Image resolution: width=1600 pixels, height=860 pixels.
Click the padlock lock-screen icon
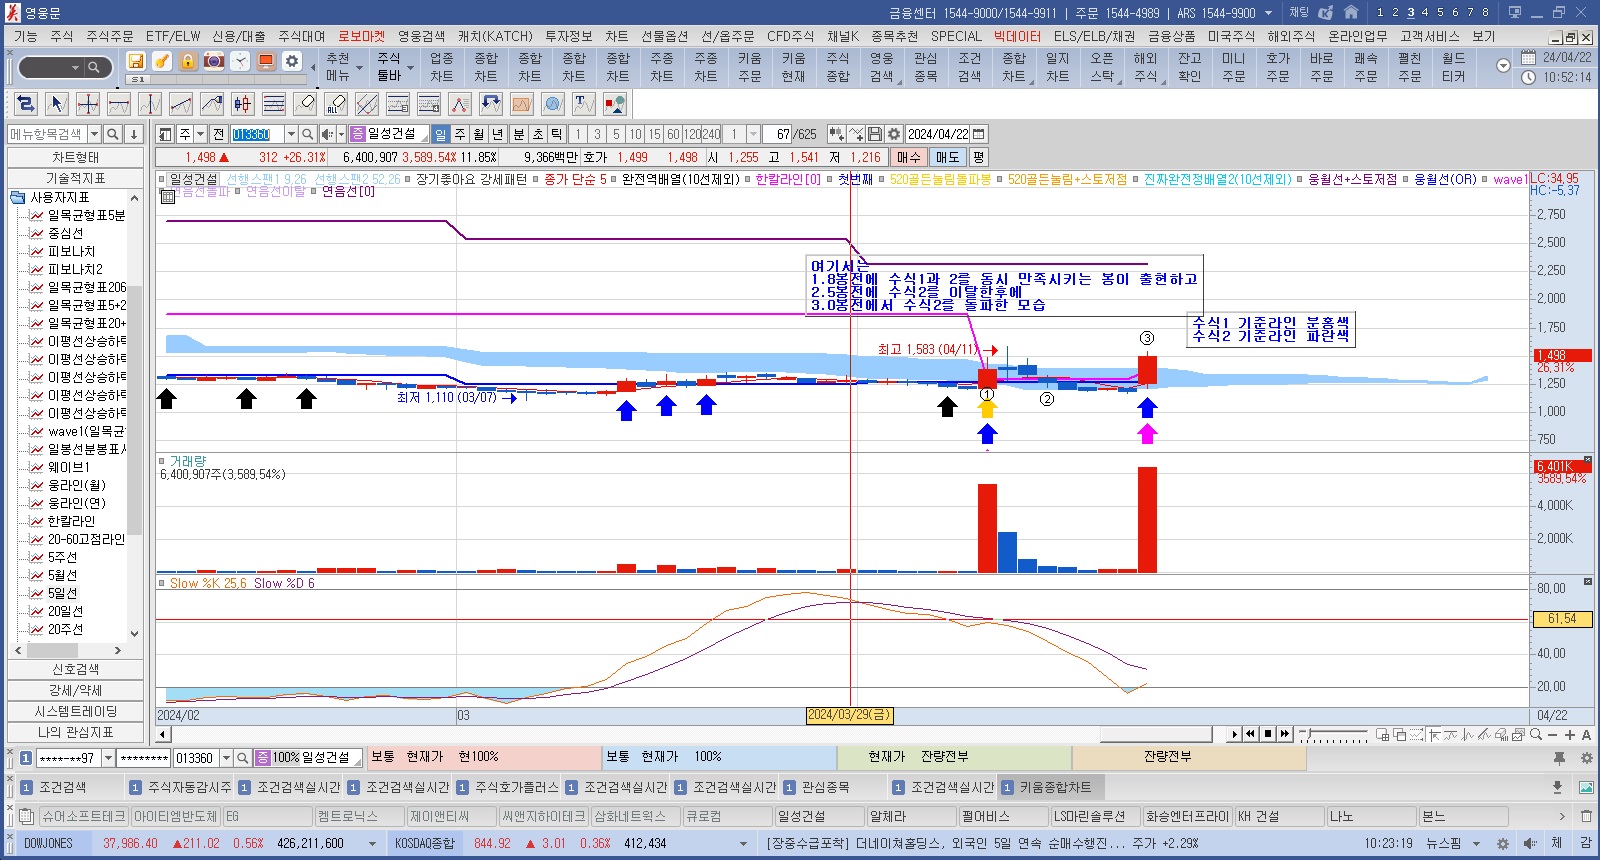coord(188,61)
